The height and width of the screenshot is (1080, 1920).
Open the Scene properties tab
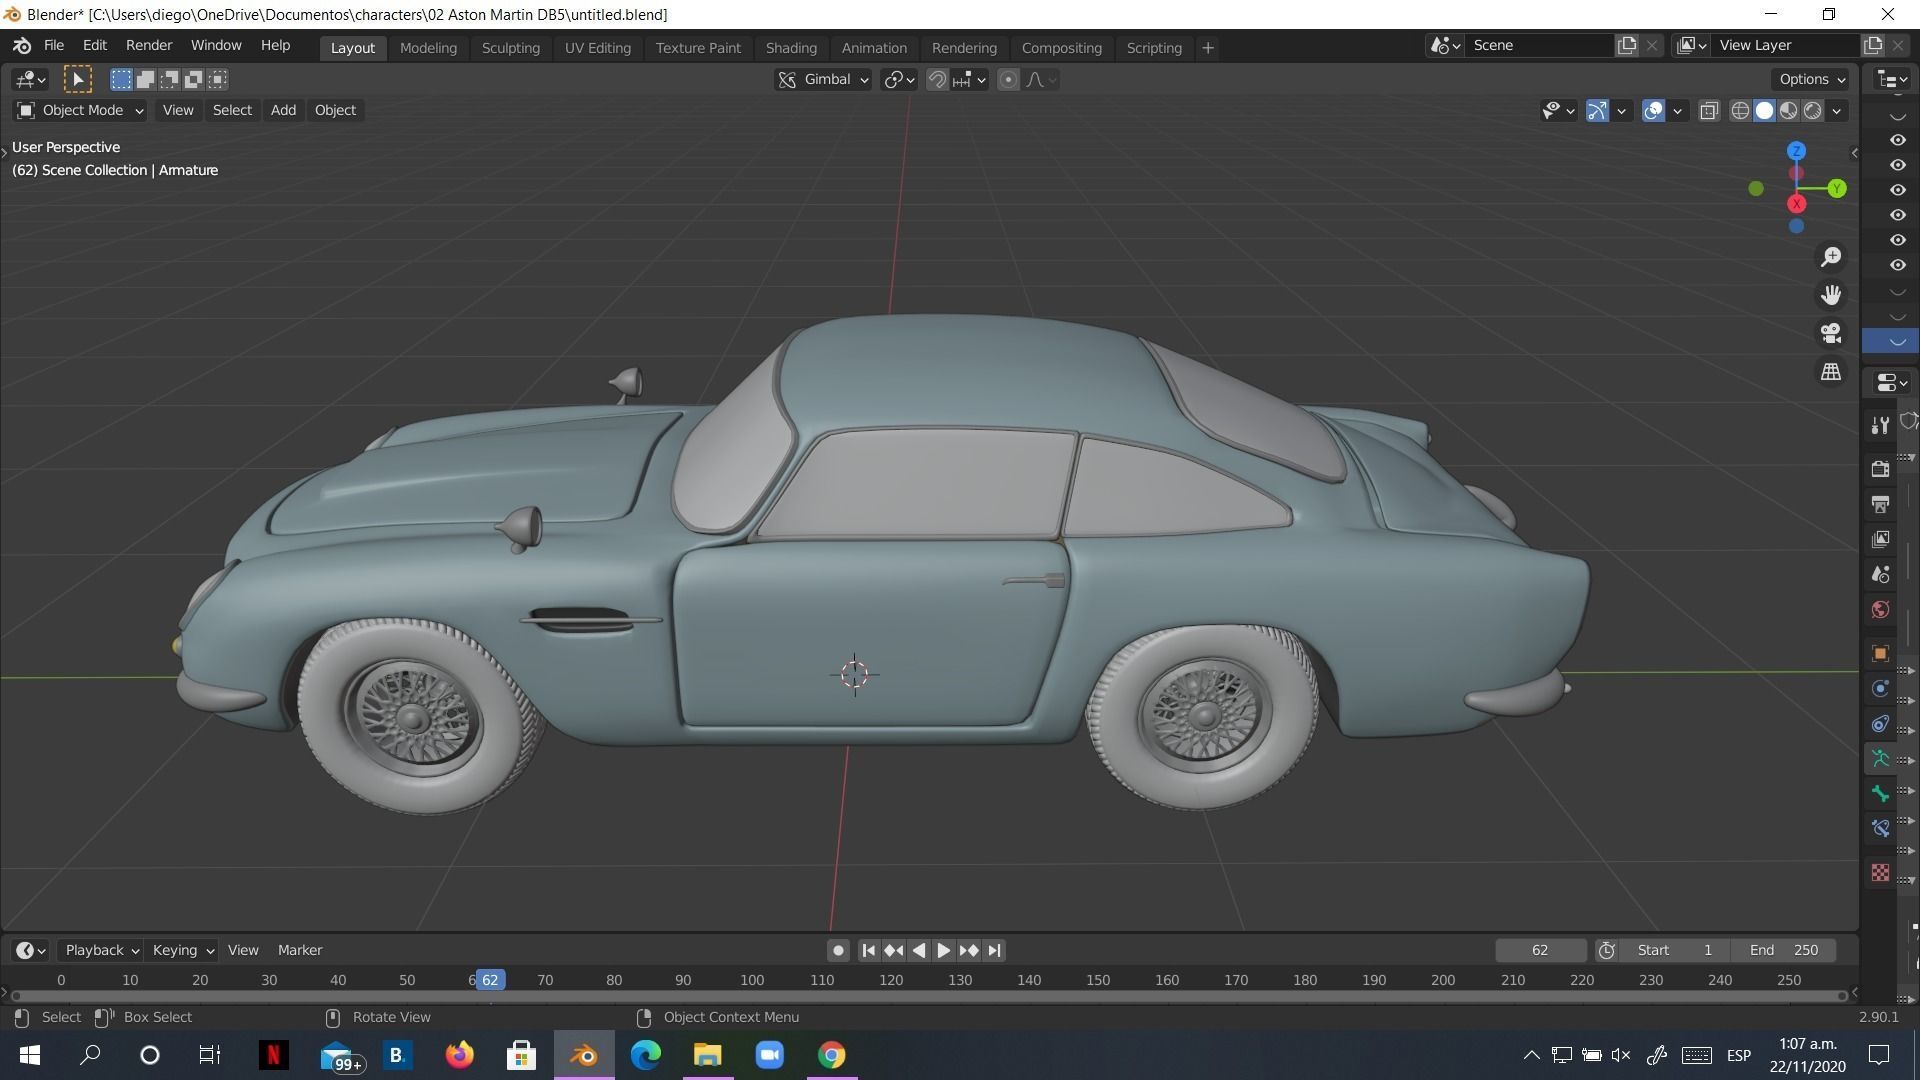point(1880,575)
